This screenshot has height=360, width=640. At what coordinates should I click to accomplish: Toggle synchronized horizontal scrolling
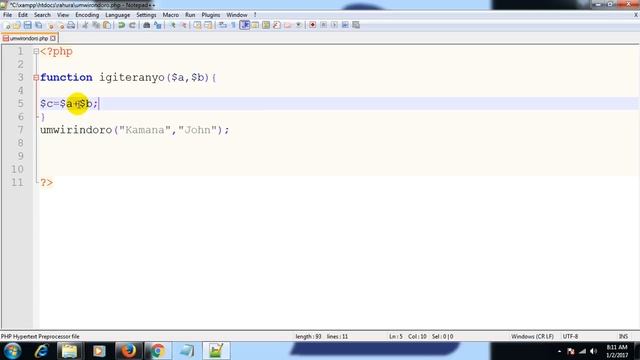pyautogui.click(x=208, y=25)
